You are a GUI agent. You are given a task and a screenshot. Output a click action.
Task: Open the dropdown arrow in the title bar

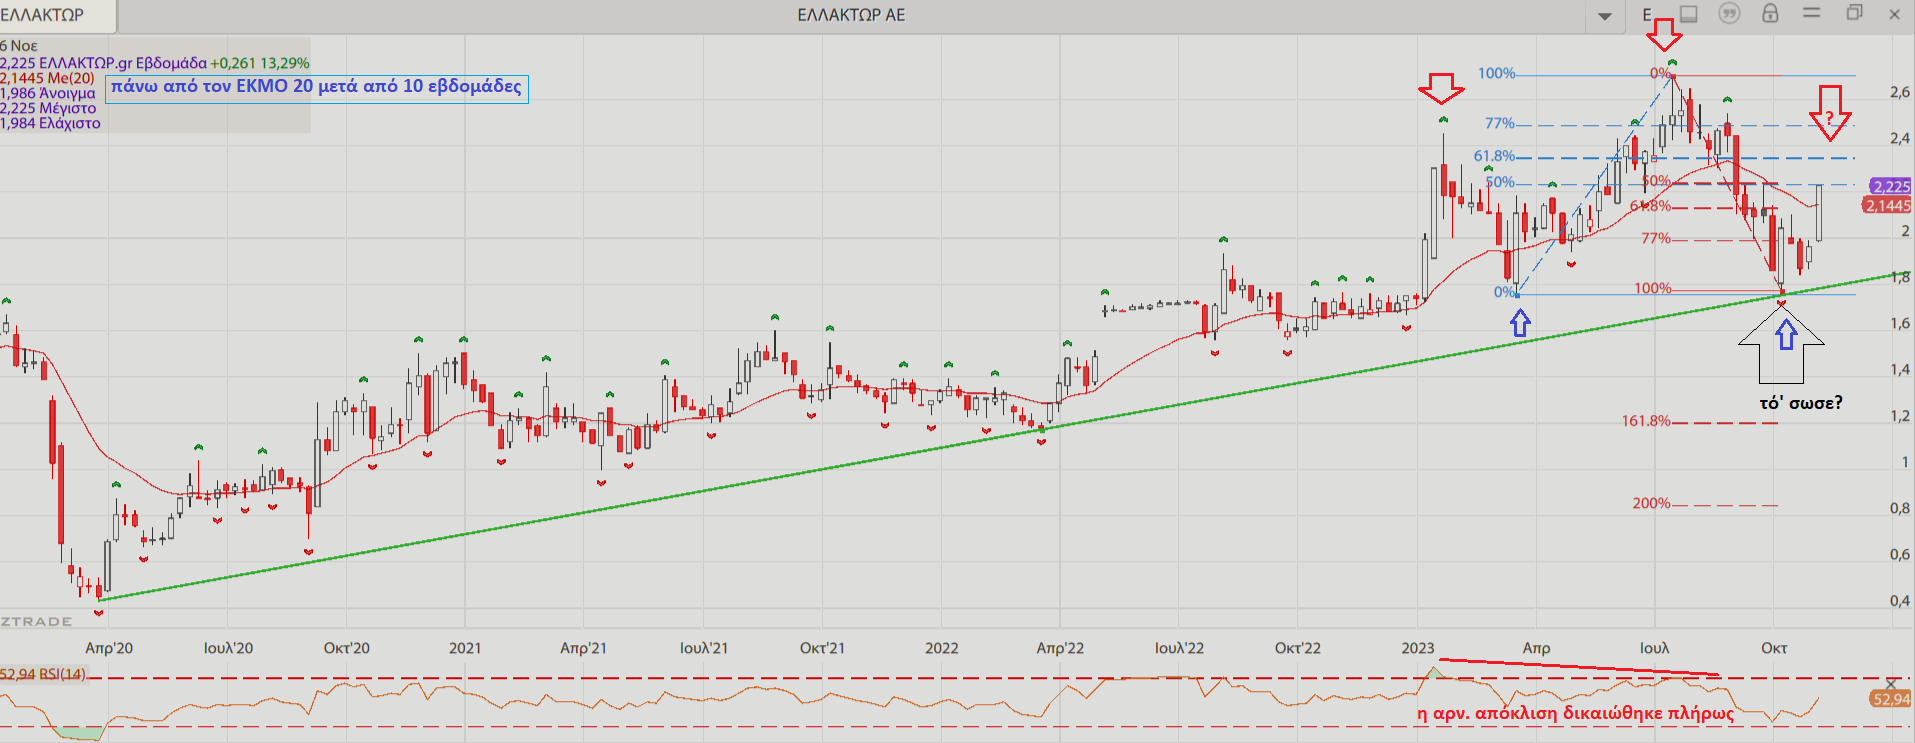(x=1605, y=15)
